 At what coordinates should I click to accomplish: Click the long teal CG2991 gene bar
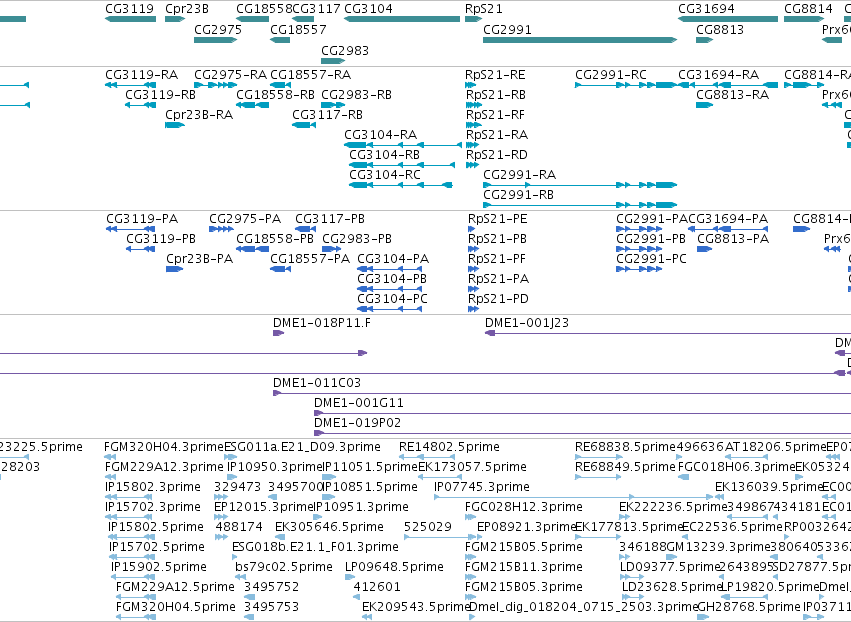(580, 40)
